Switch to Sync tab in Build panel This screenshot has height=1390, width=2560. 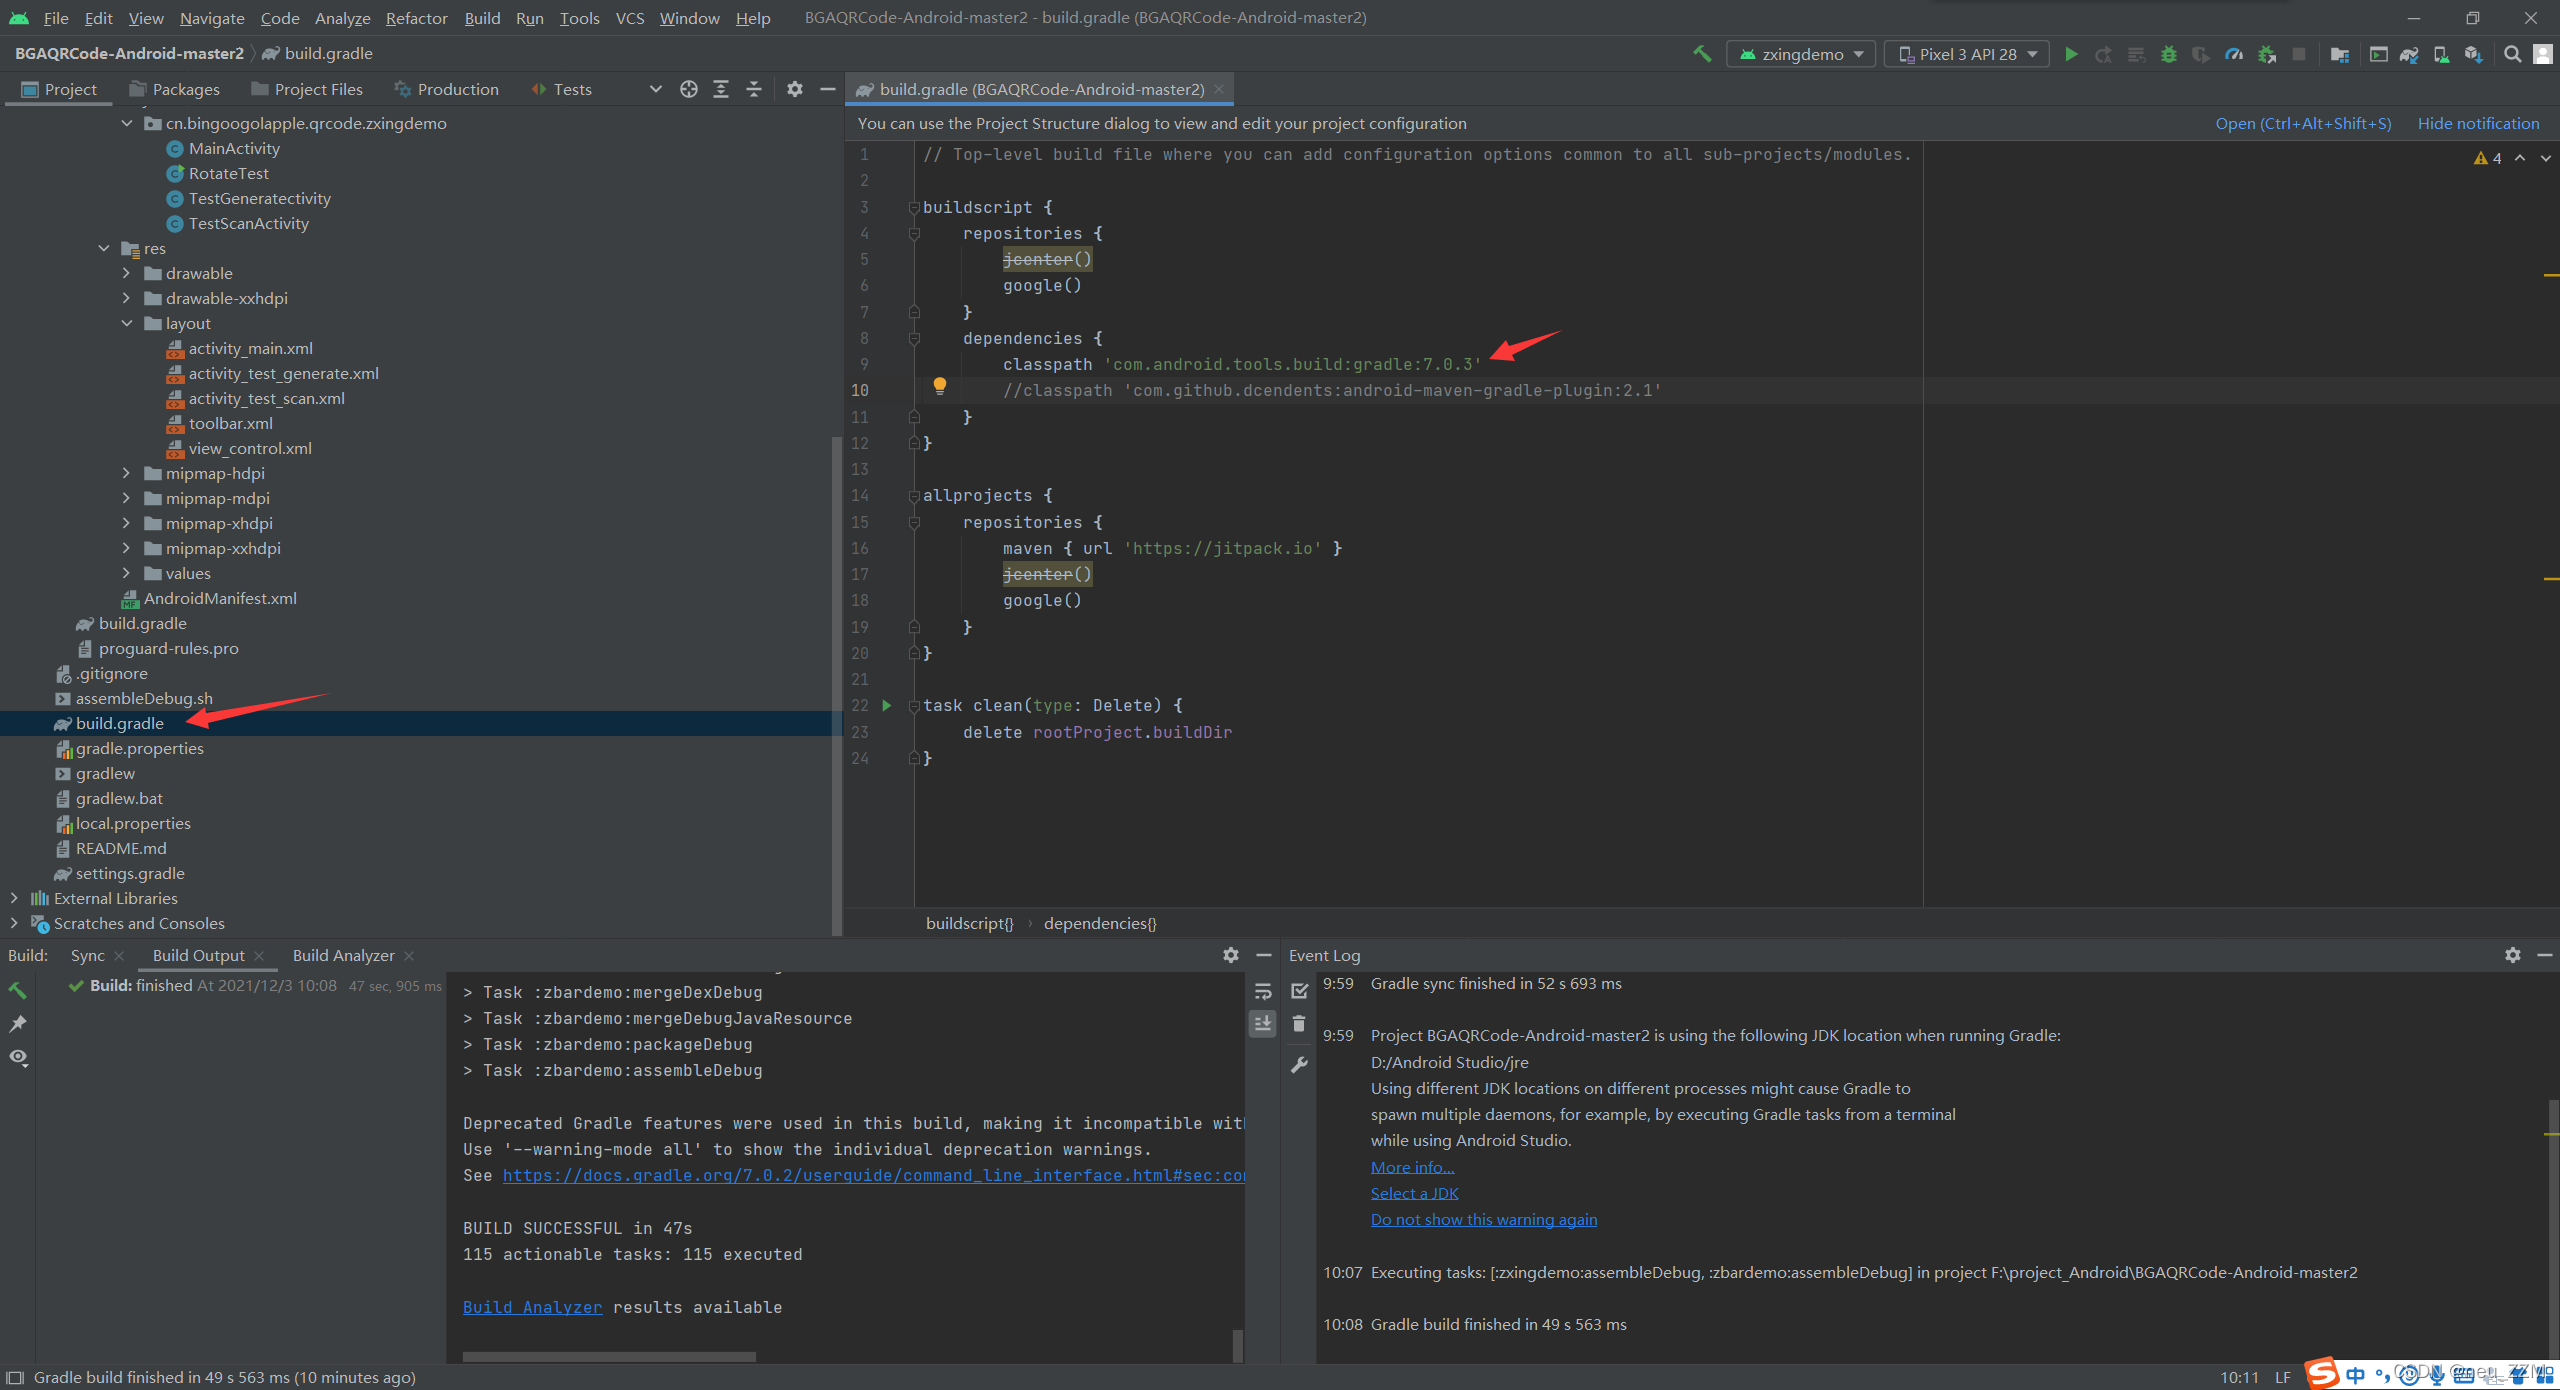point(87,955)
